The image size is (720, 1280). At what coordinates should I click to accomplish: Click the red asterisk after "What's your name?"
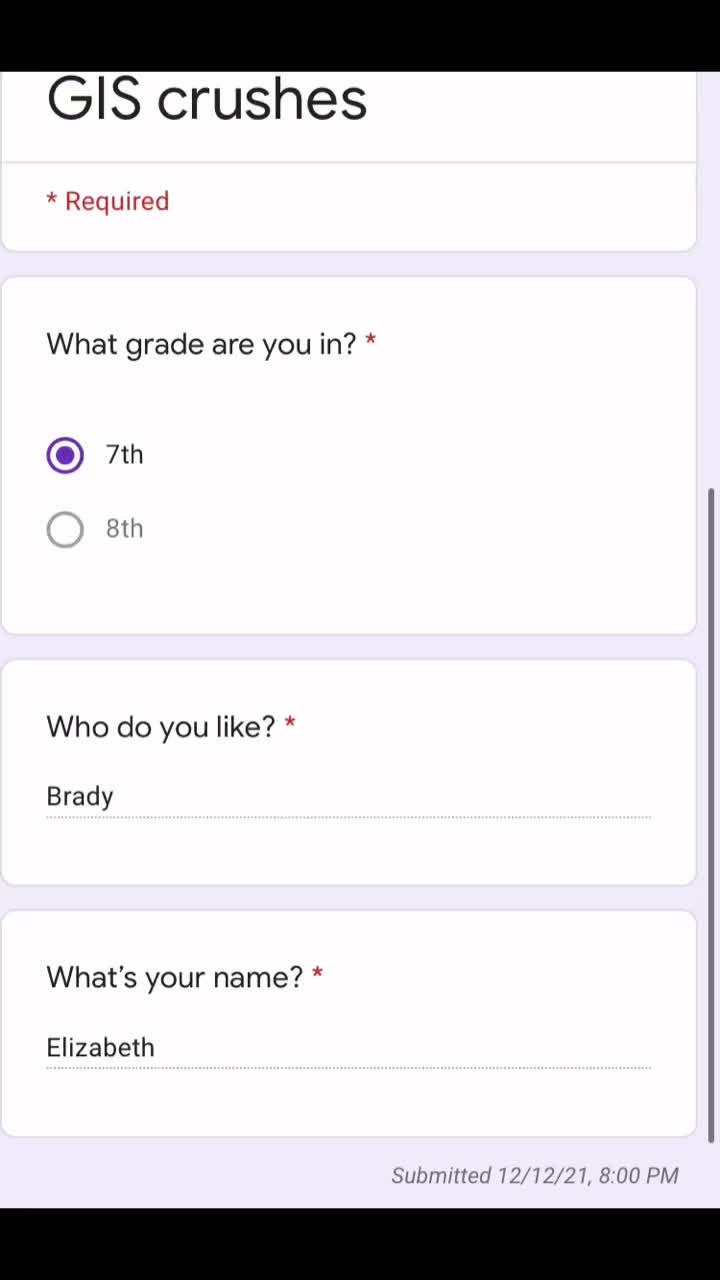(317, 975)
